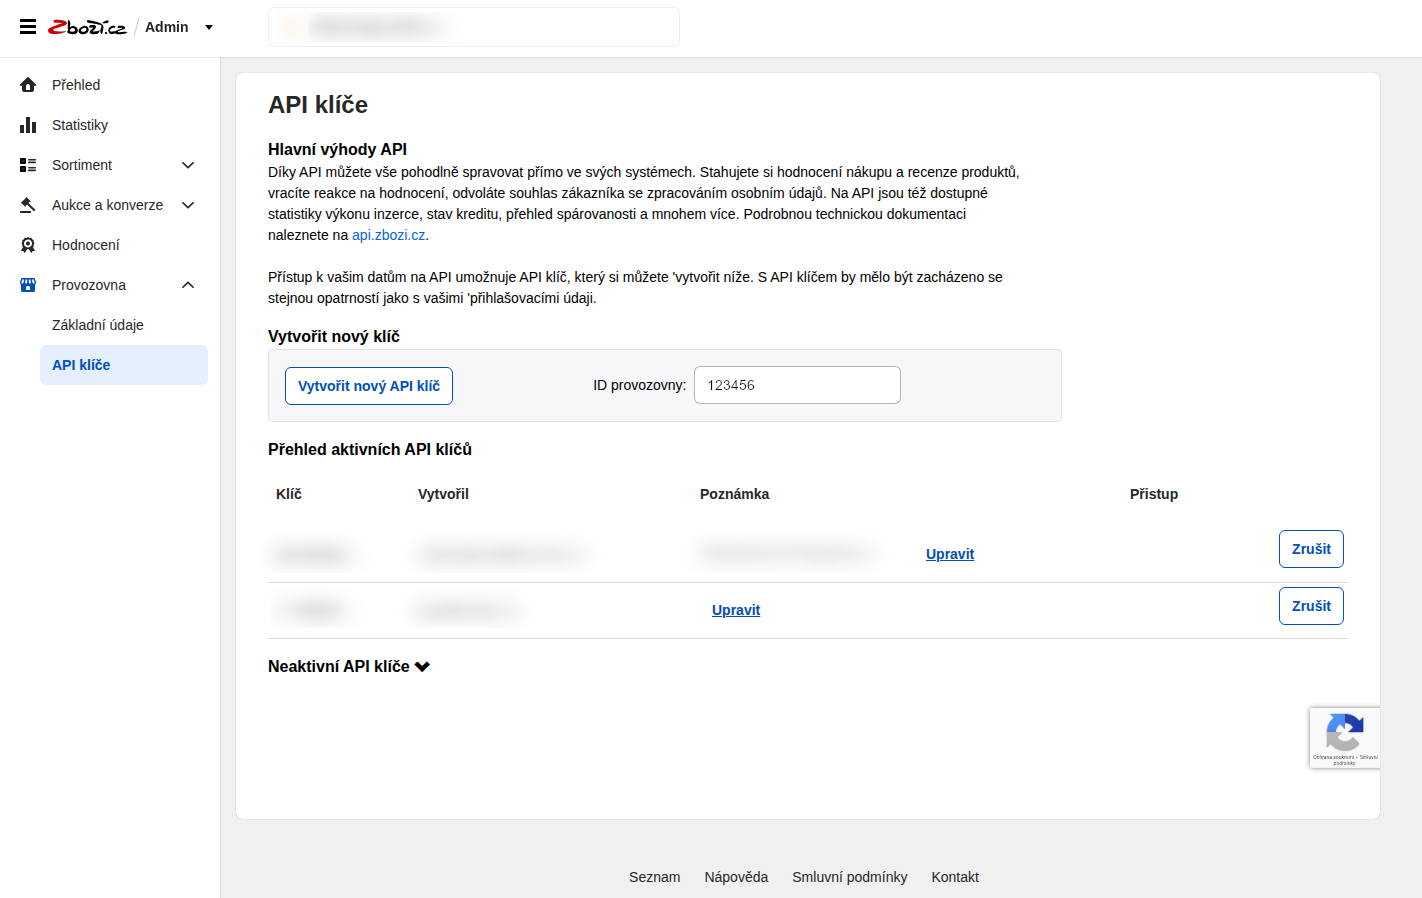Expand the Aukce a konverze chevron

[x=188, y=205]
